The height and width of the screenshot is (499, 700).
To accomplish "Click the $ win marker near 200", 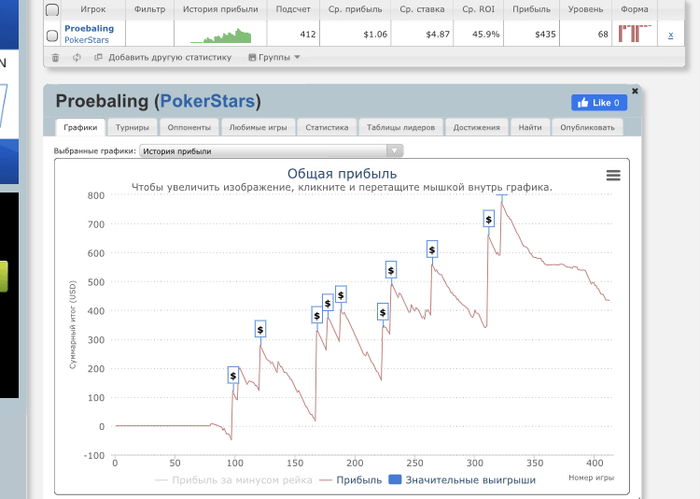I will (x=233, y=375).
